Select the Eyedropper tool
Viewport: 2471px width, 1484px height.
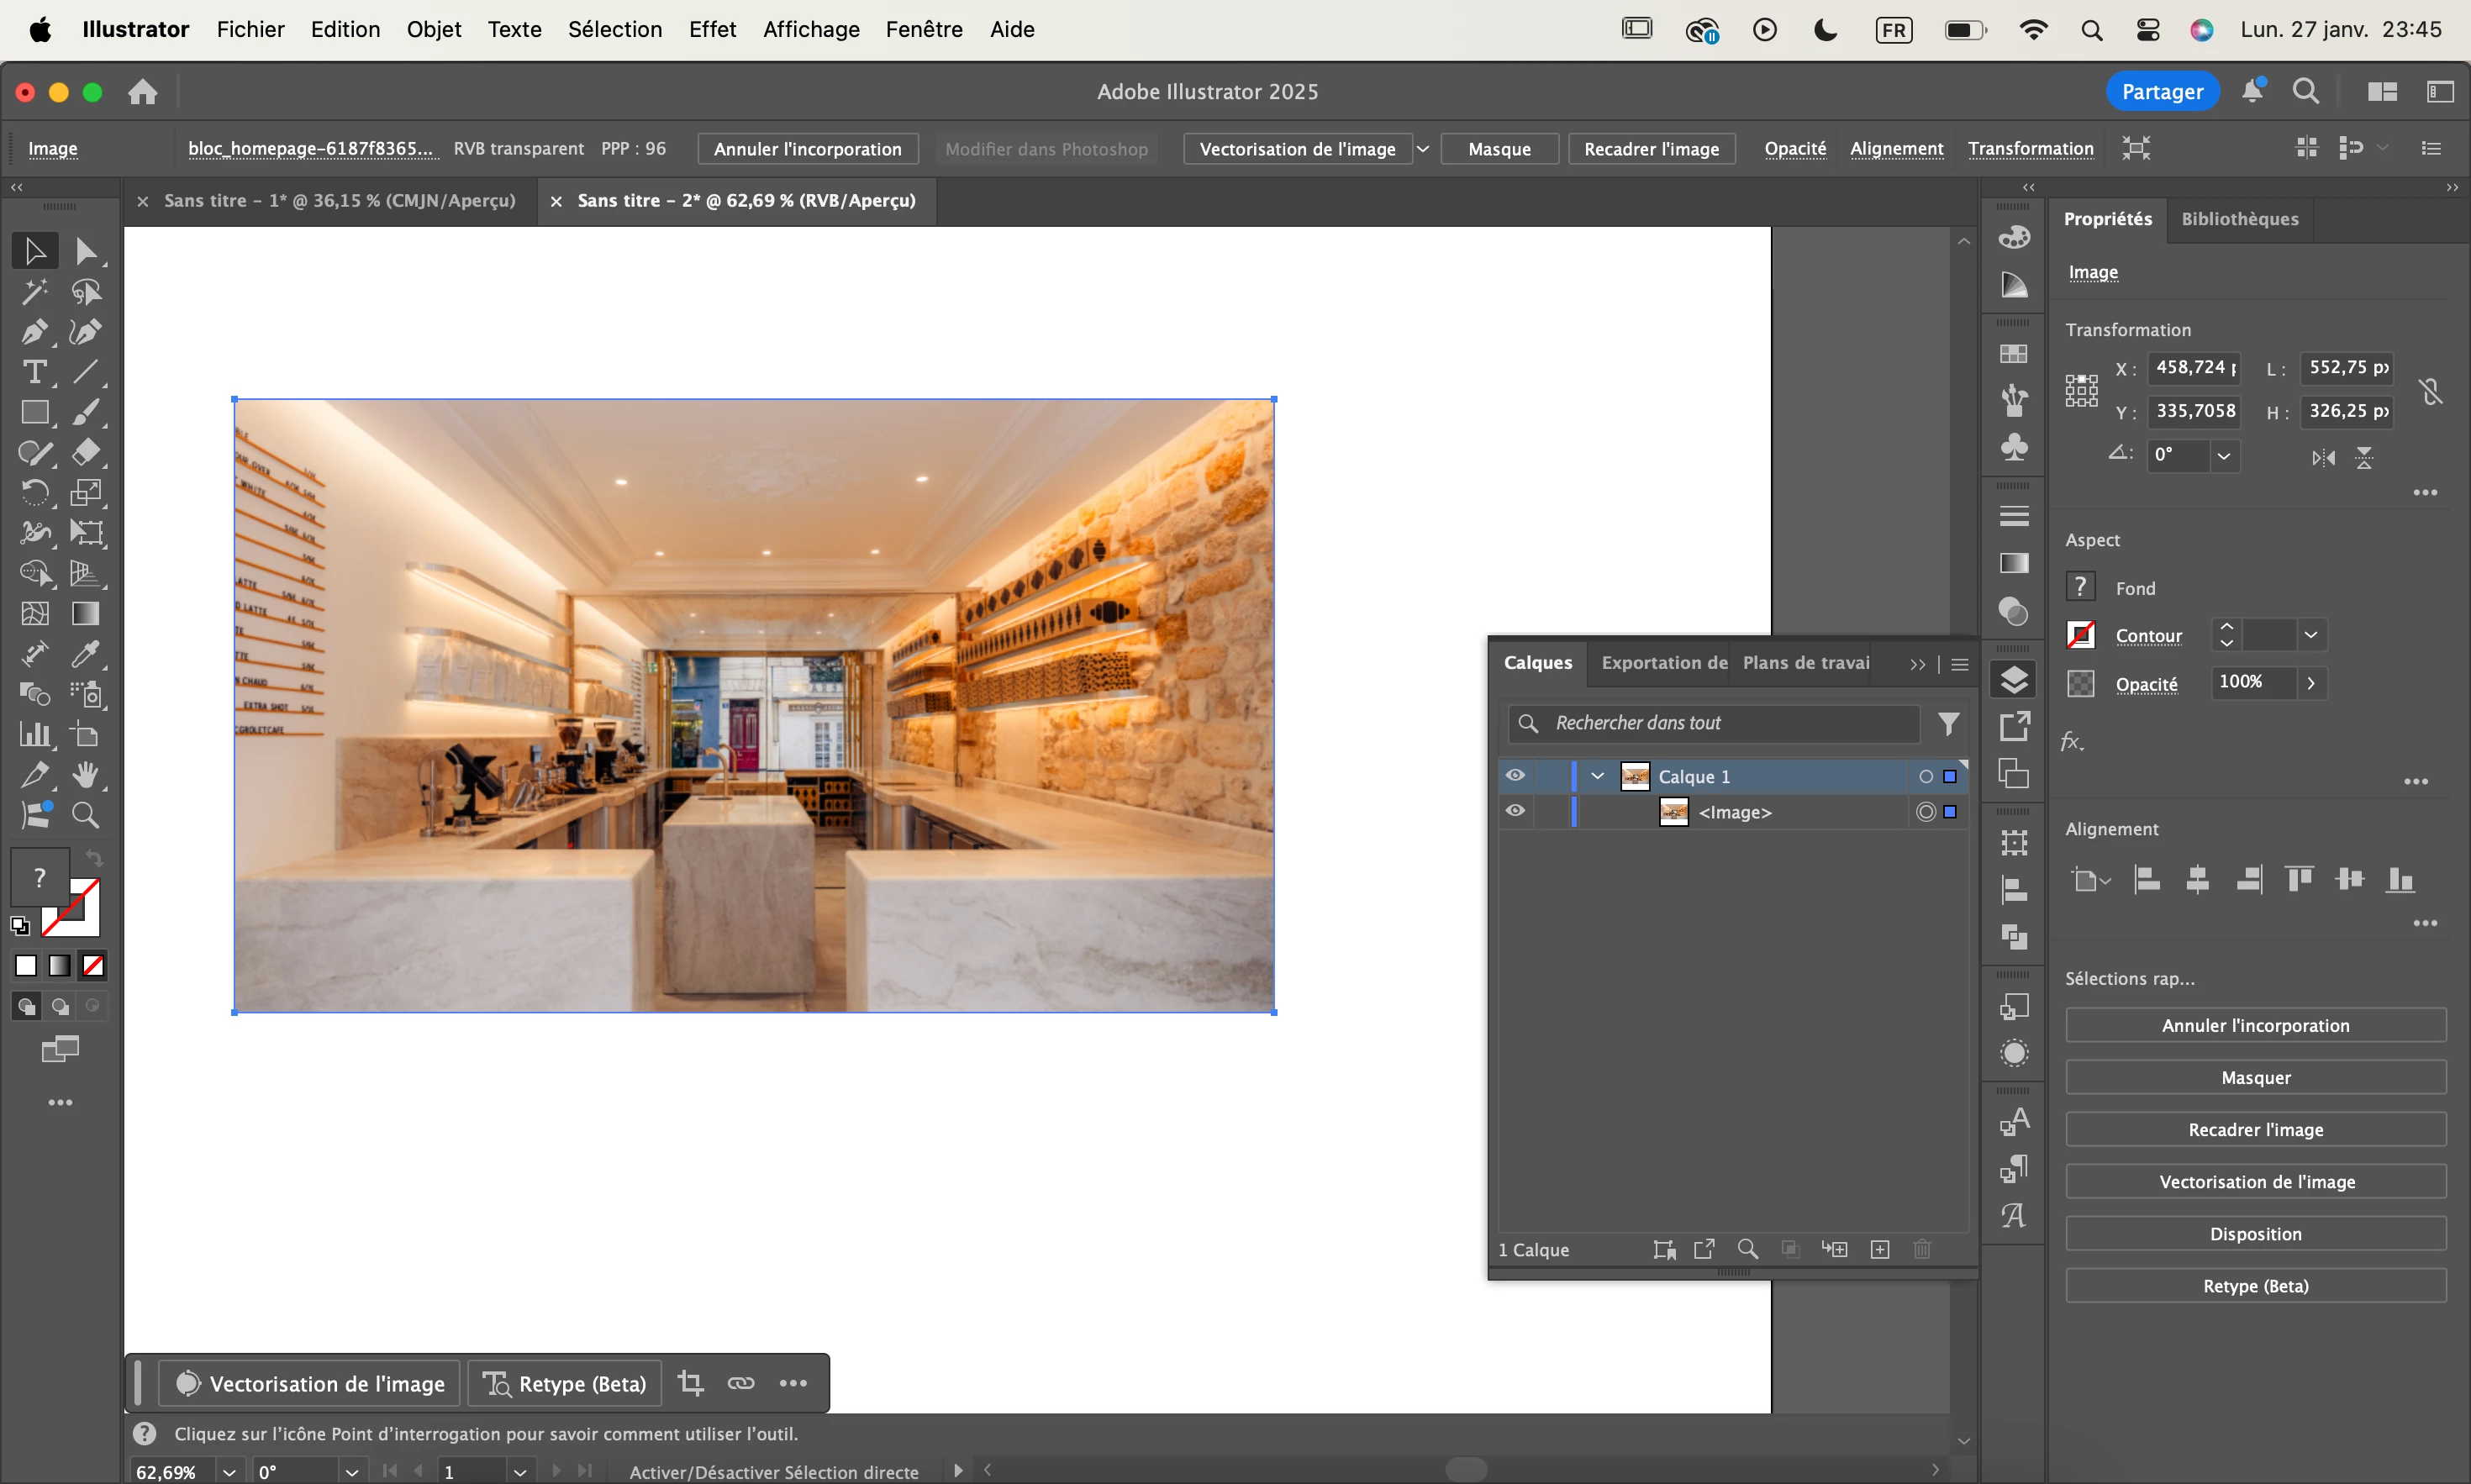86,654
